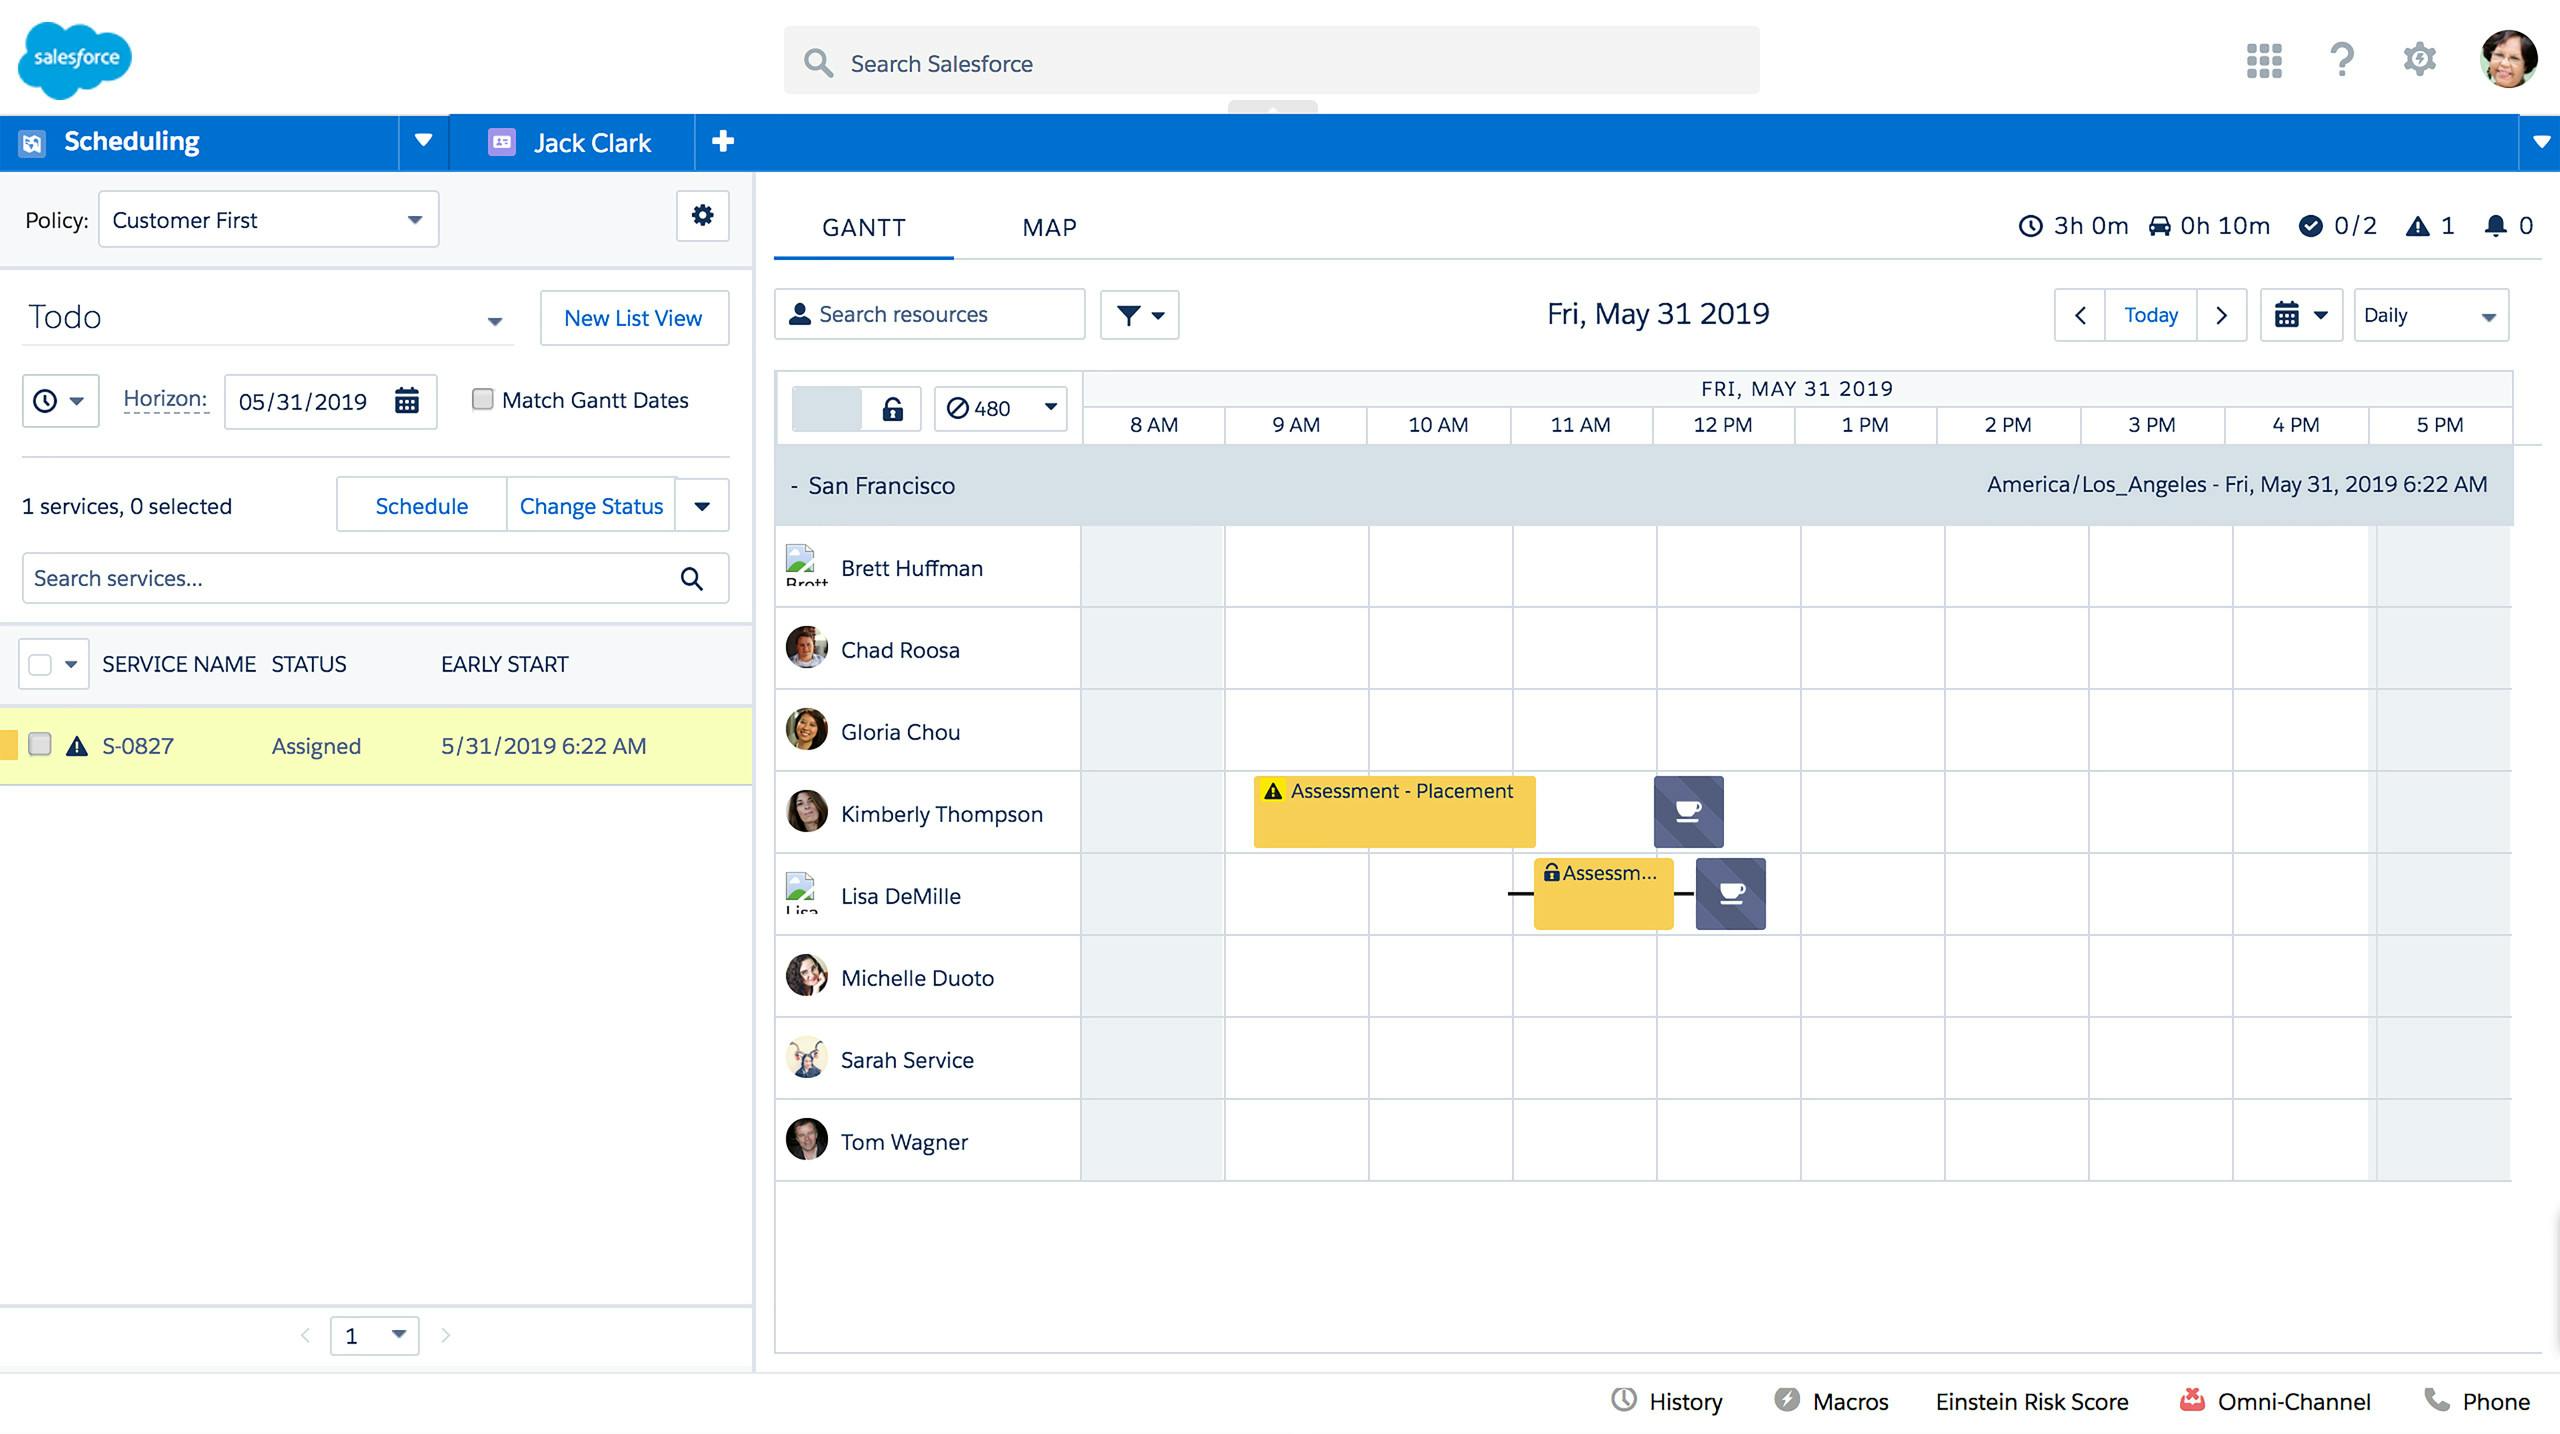Go to next day arrow
This screenshot has width=2560, height=1434.
click(2221, 316)
